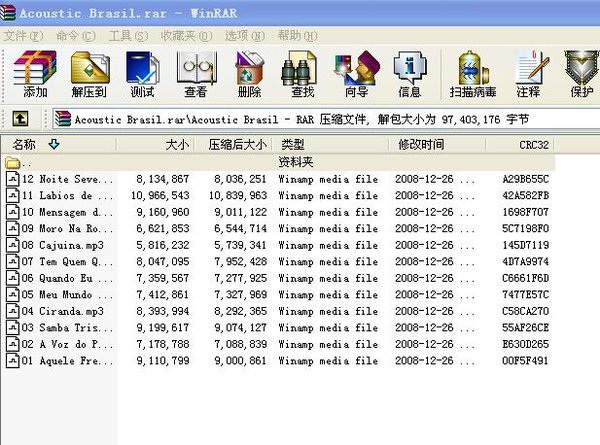Viewport: 600px width, 445px height.
Task: Click CRC value C58CA270
Action: click(525, 311)
